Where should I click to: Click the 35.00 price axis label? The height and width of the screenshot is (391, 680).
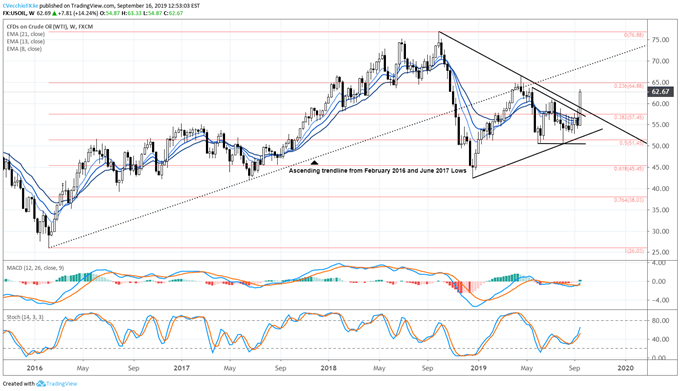click(x=660, y=210)
